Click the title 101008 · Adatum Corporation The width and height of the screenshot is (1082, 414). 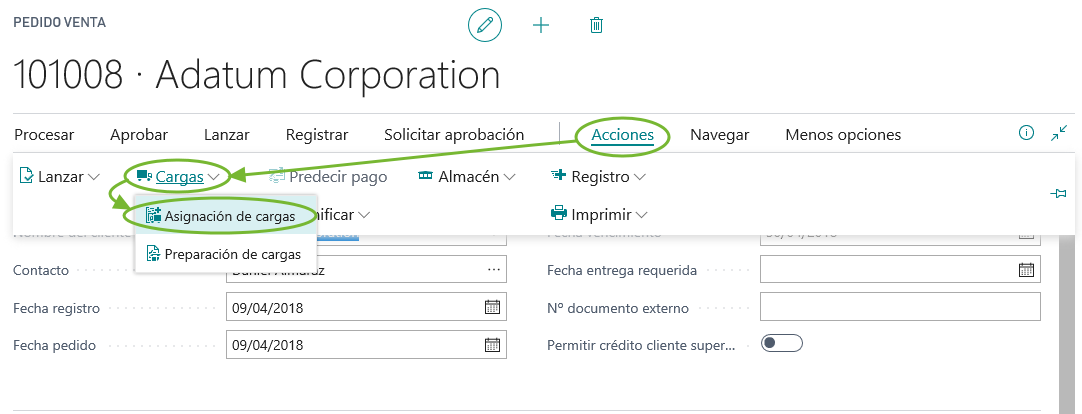tap(257, 75)
